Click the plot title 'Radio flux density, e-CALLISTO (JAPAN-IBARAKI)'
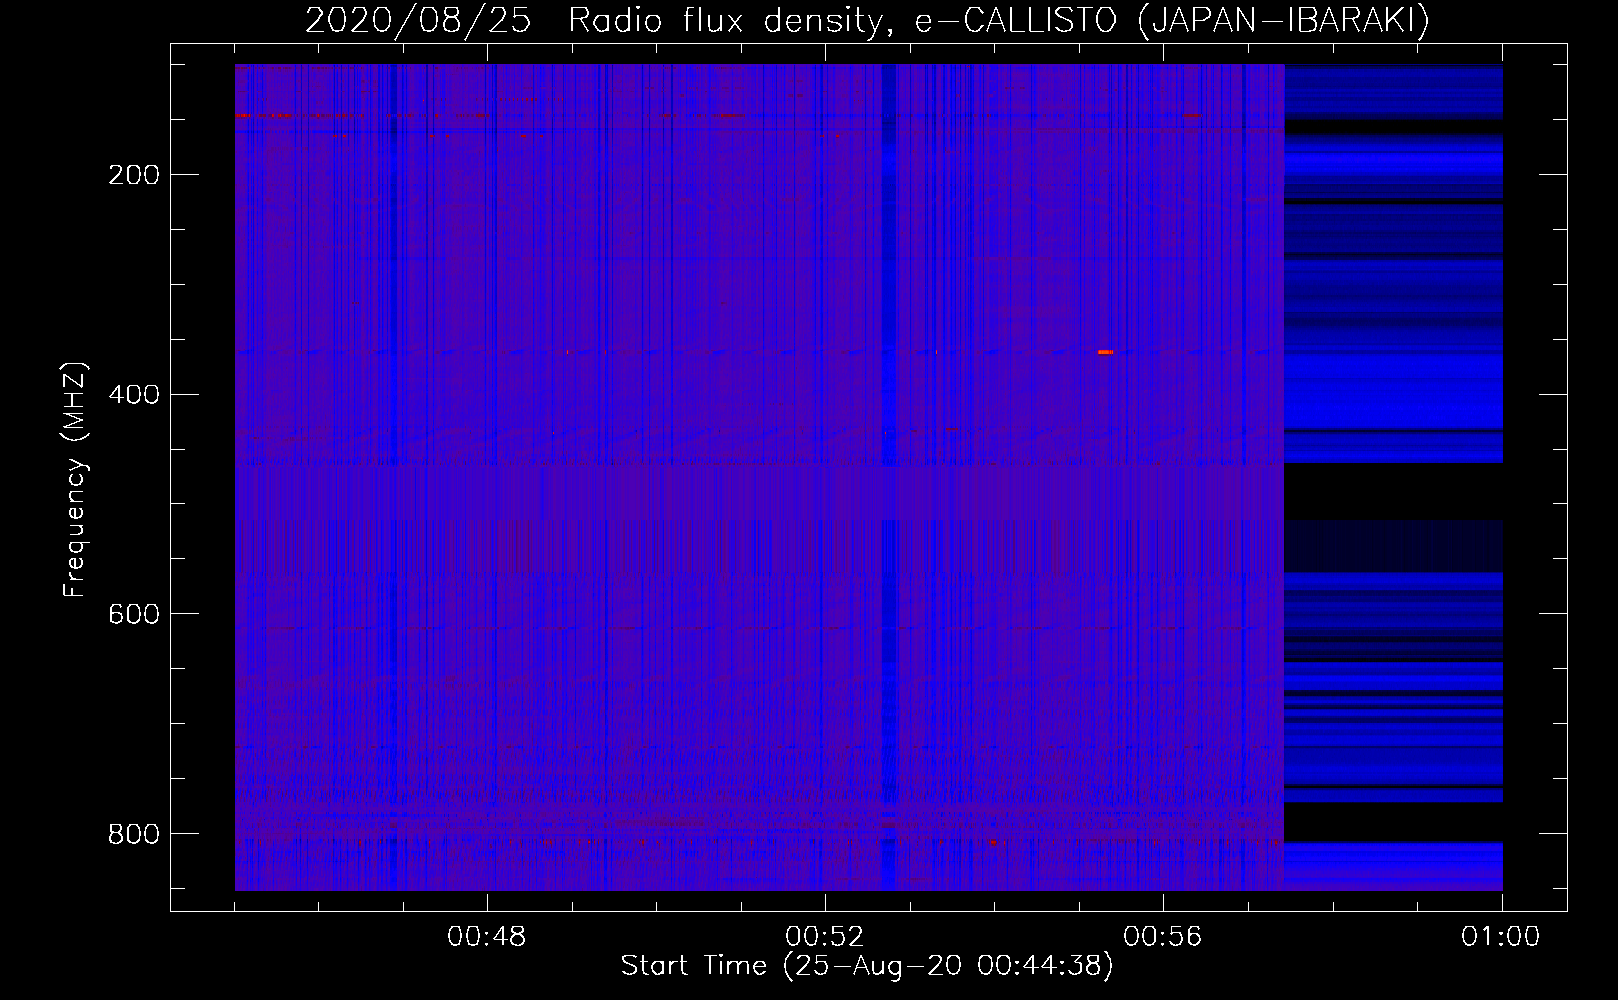 click(x=999, y=21)
